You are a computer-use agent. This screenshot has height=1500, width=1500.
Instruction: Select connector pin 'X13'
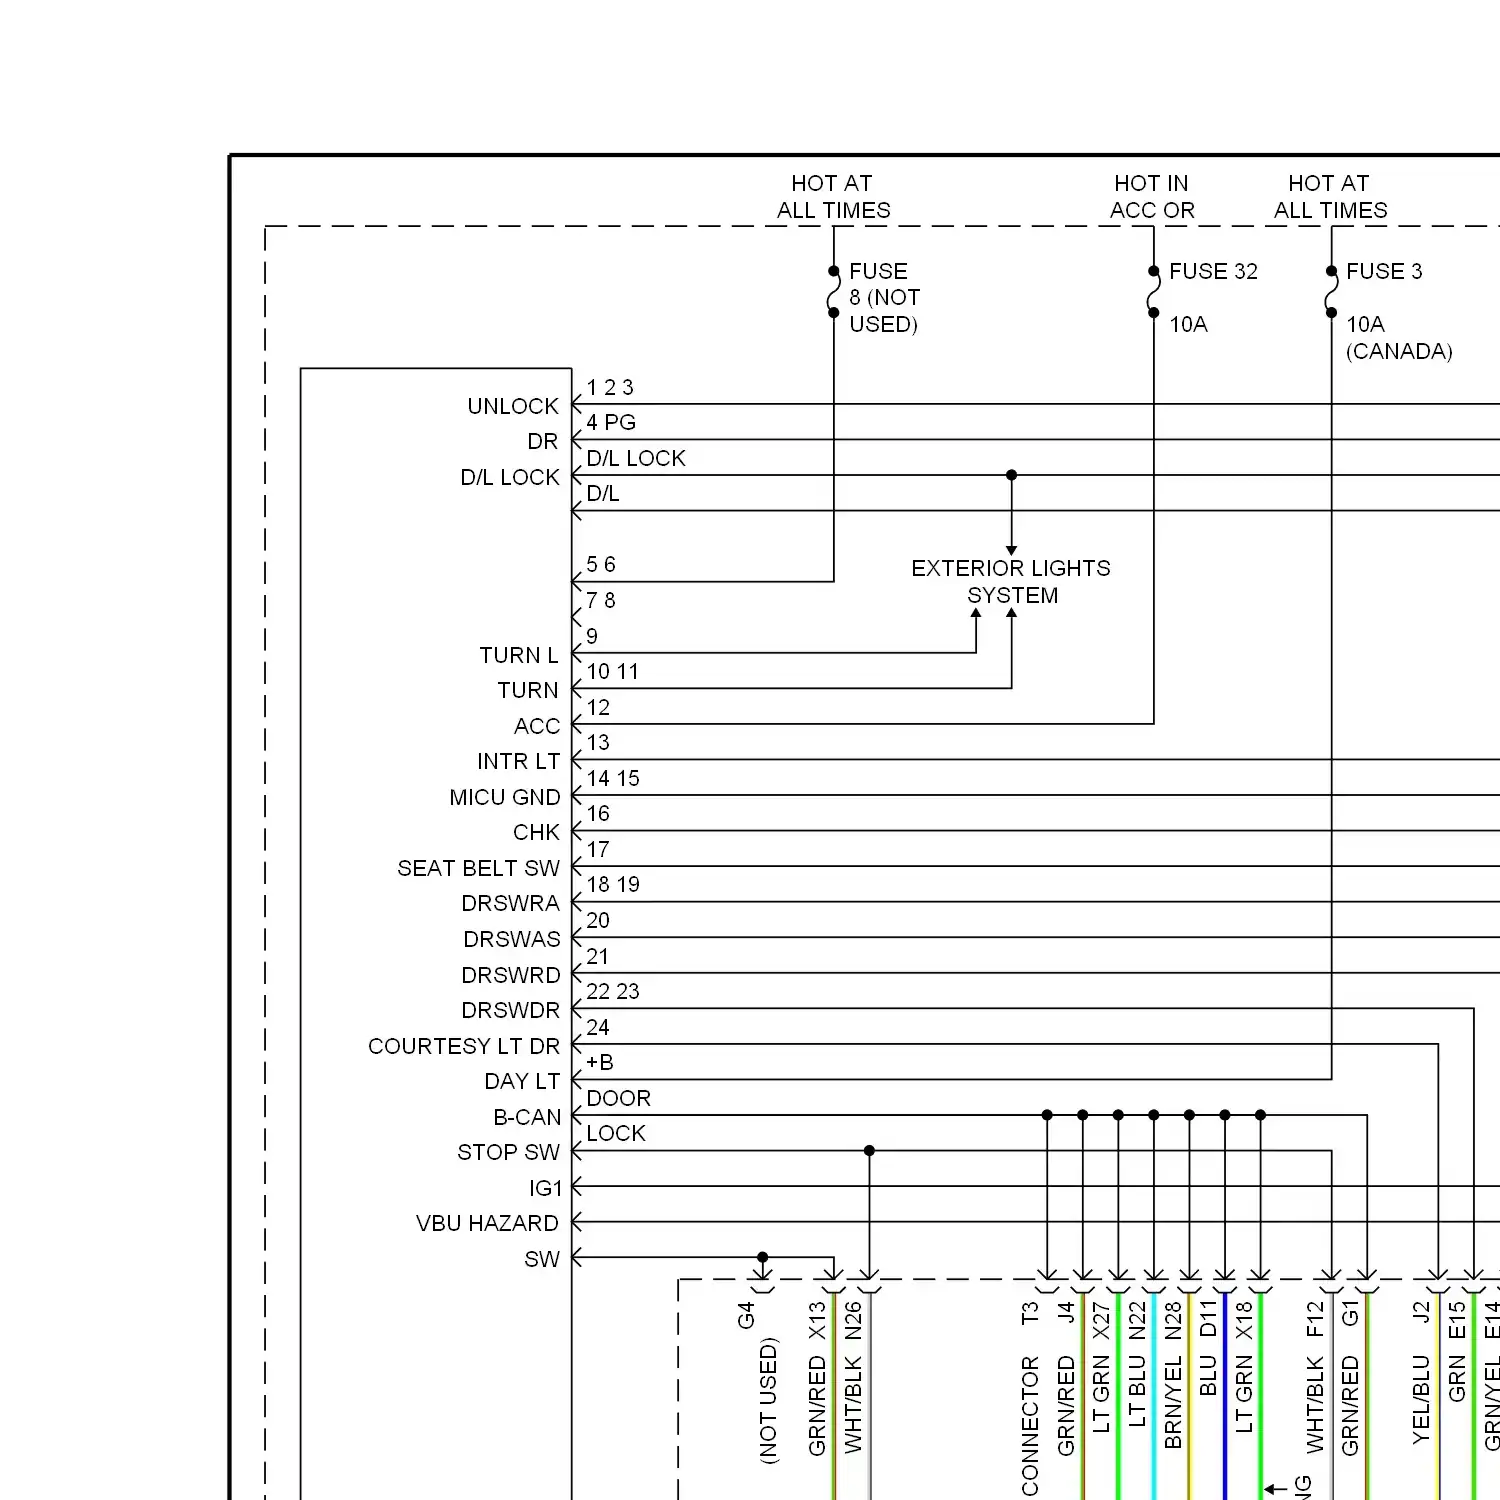point(817,1320)
